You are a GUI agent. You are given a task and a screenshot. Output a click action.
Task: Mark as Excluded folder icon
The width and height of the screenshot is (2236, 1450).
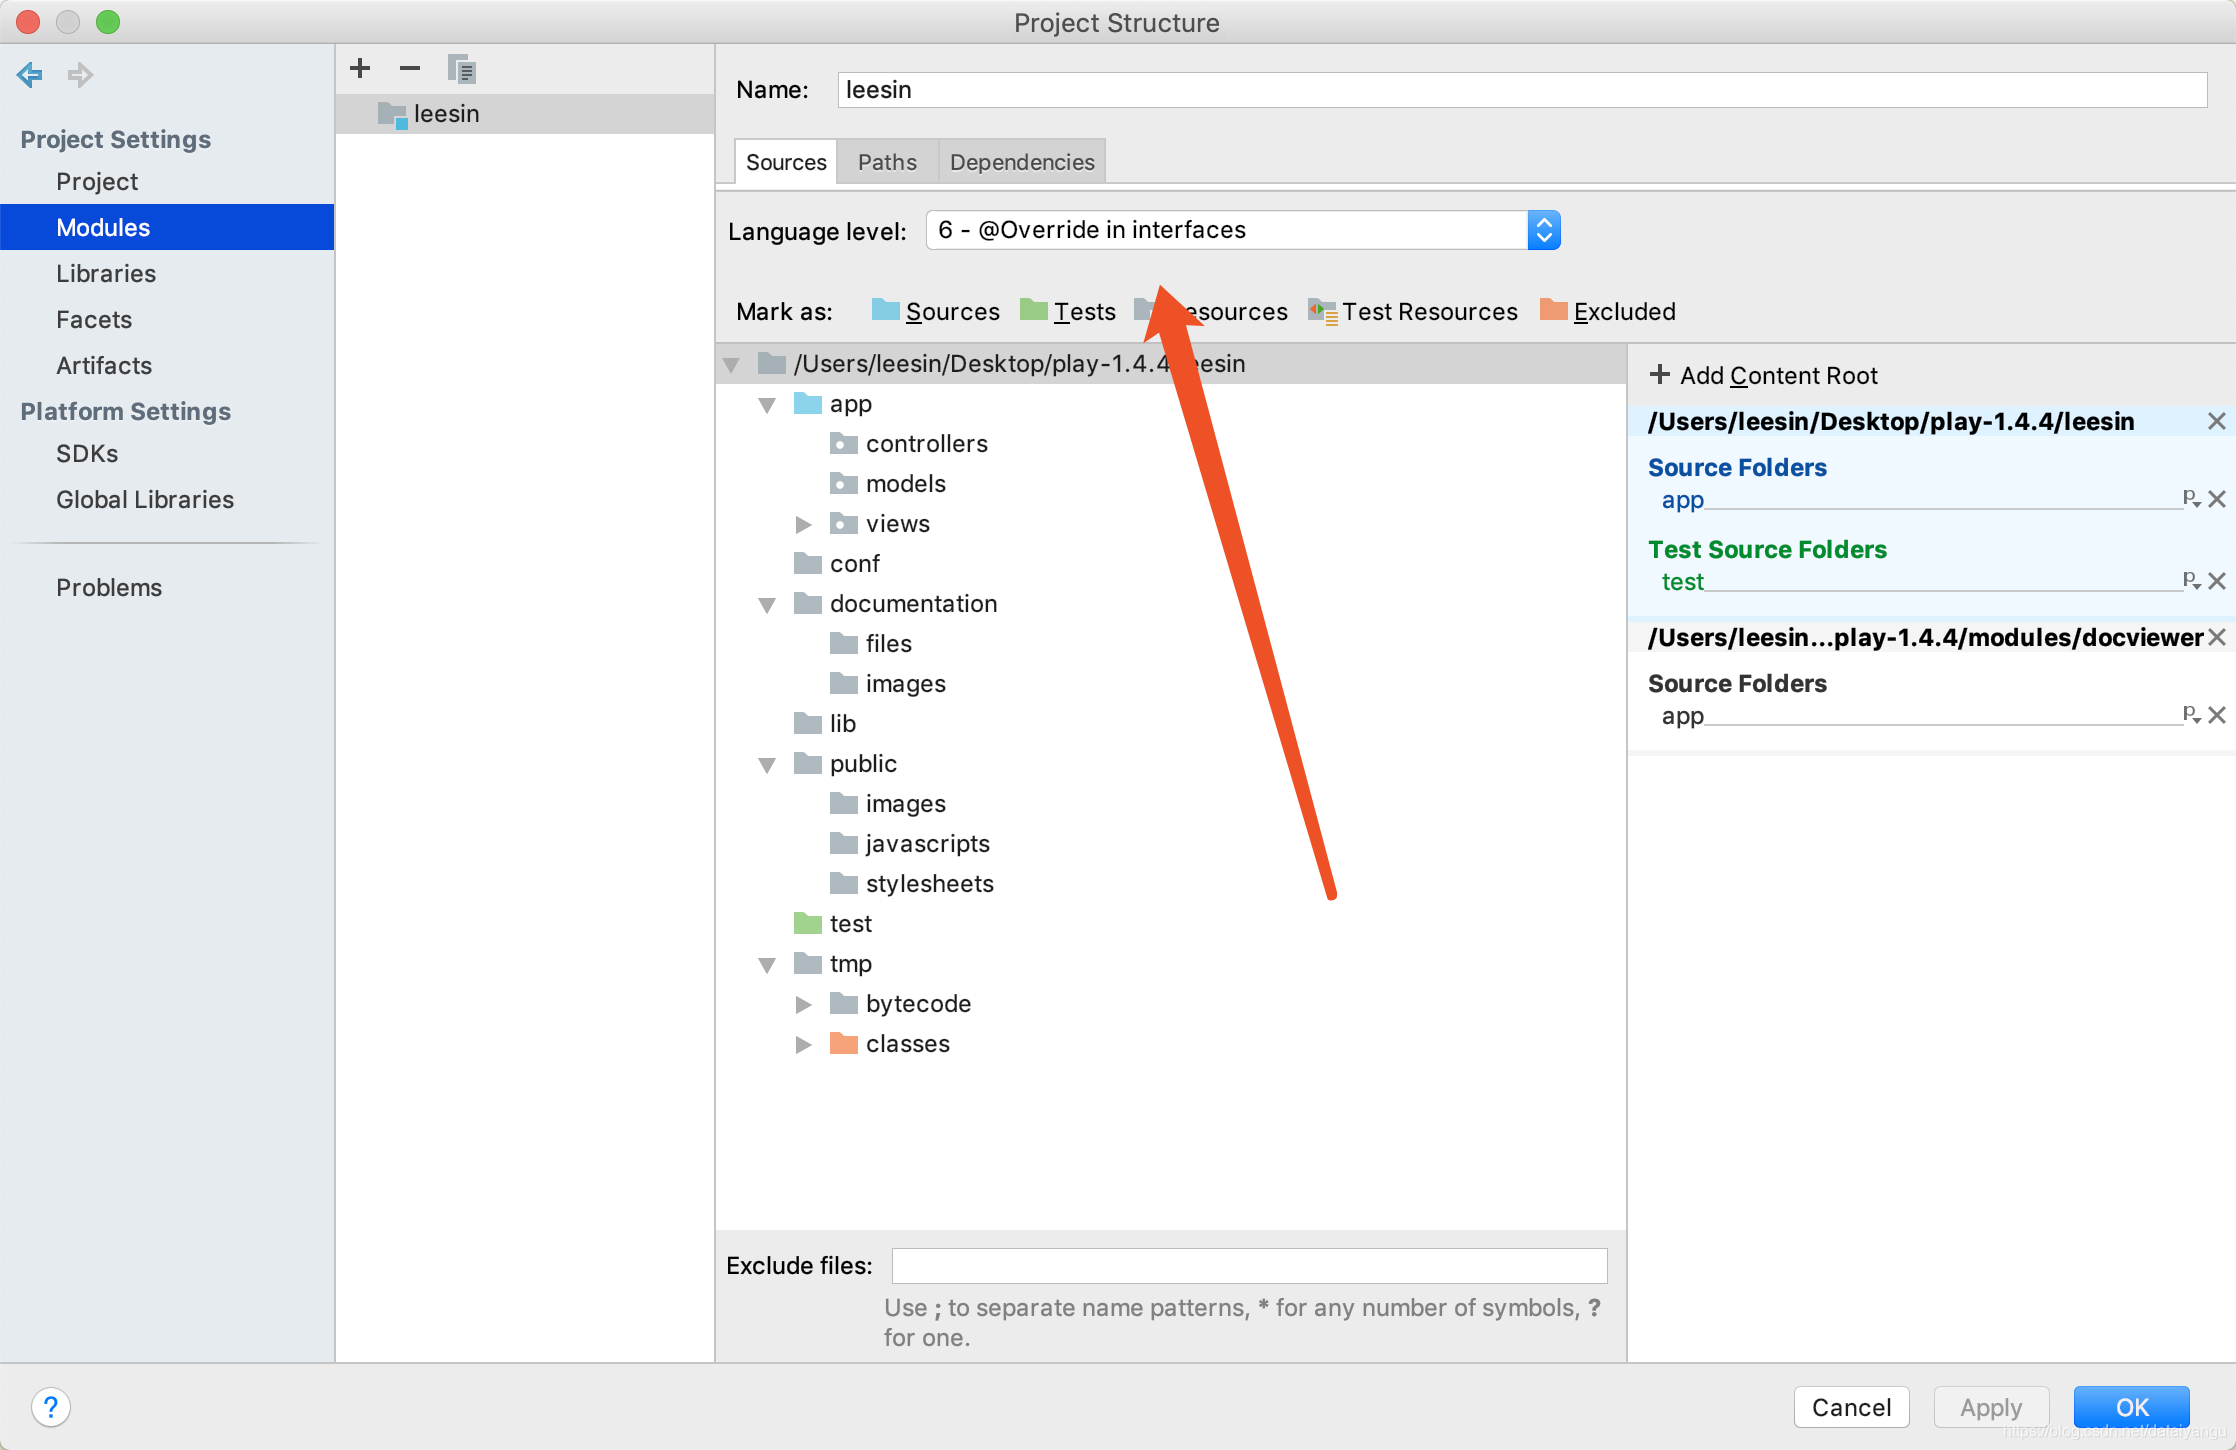pos(1553,311)
